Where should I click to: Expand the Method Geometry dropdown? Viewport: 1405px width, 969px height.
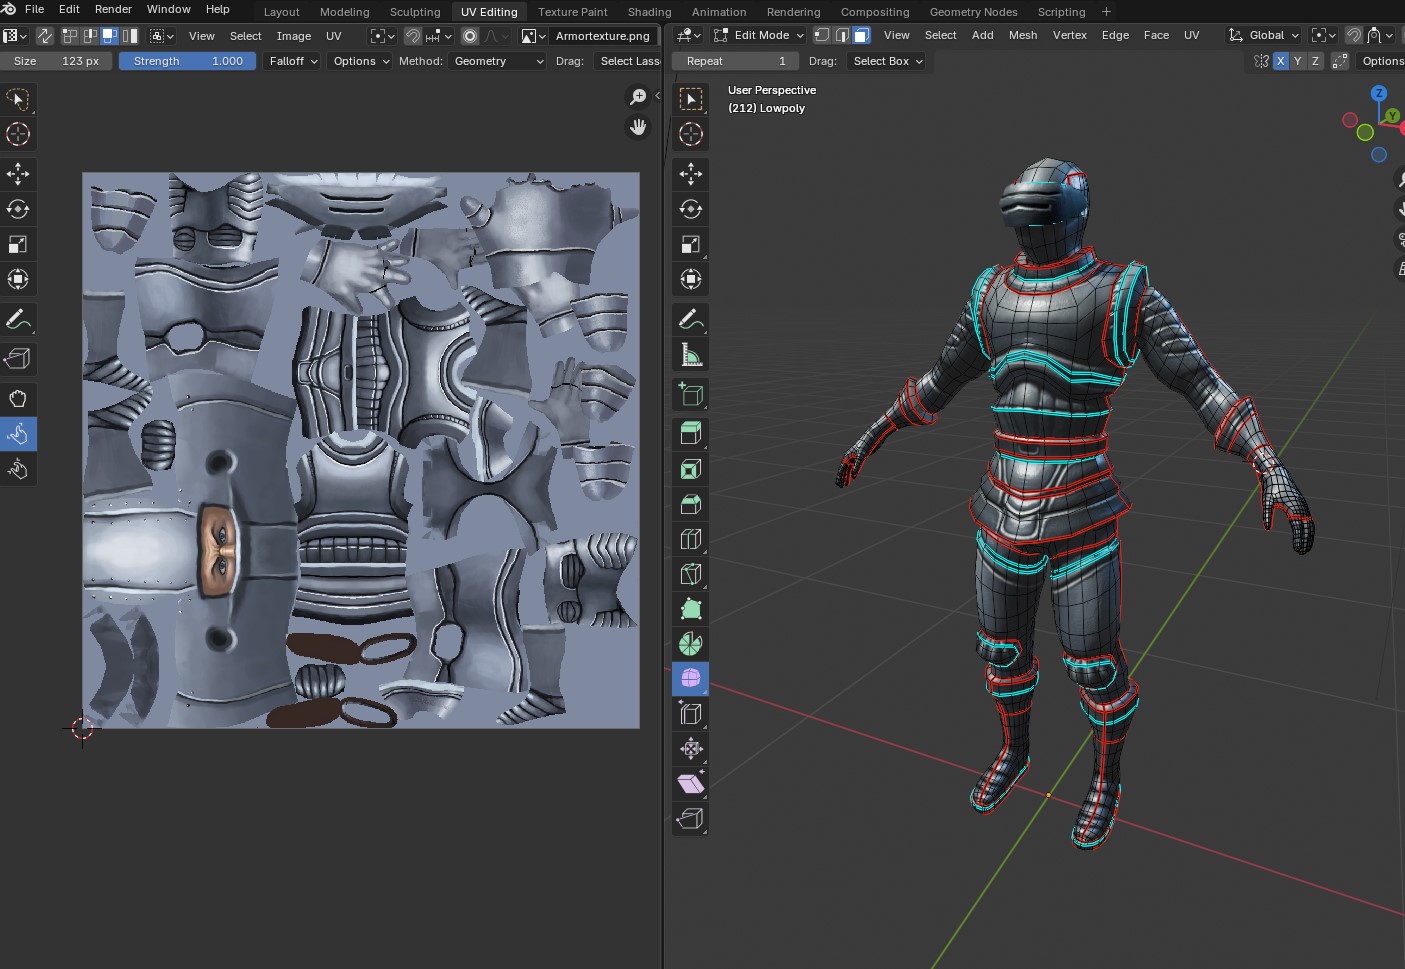498,61
